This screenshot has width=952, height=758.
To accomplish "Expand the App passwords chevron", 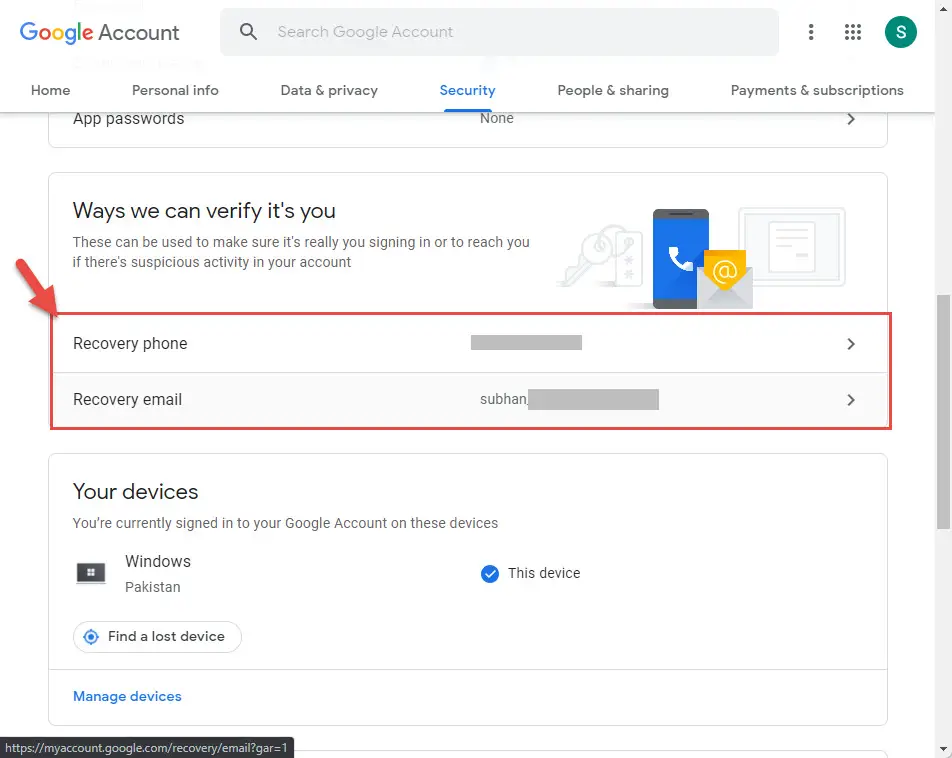I will (x=851, y=119).
